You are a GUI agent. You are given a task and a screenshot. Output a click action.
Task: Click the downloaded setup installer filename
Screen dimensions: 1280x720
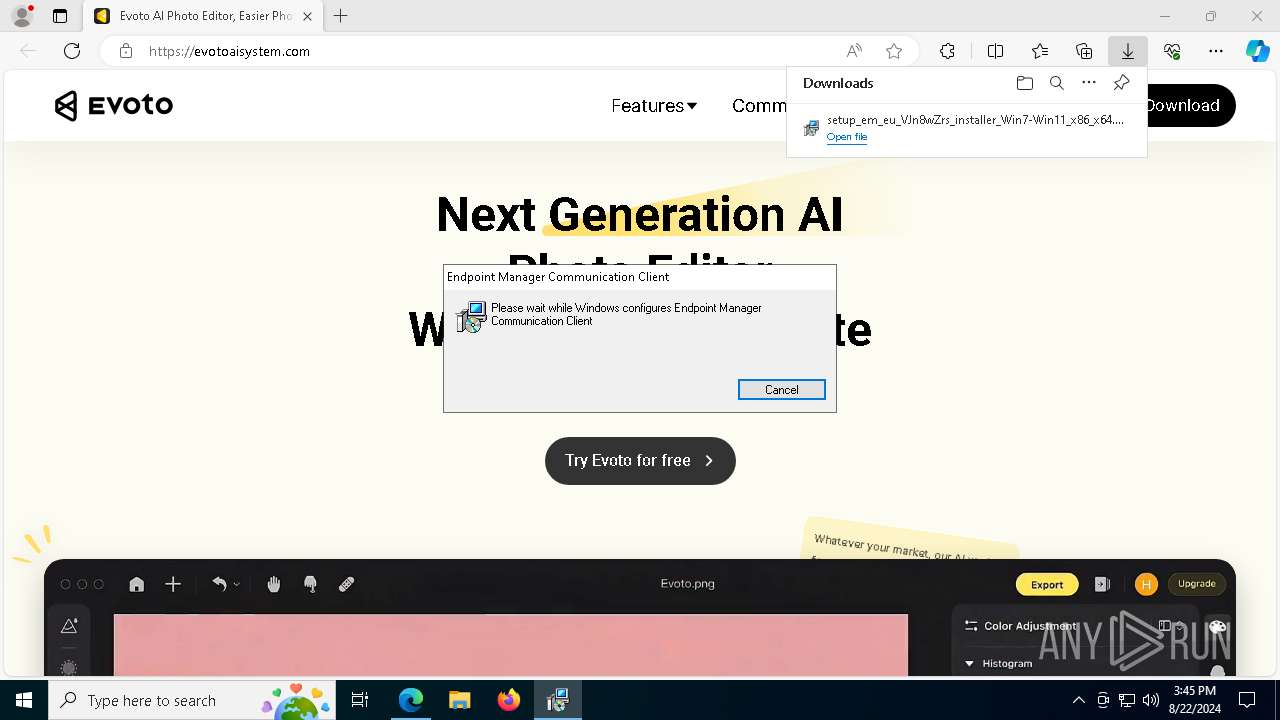(x=975, y=120)
